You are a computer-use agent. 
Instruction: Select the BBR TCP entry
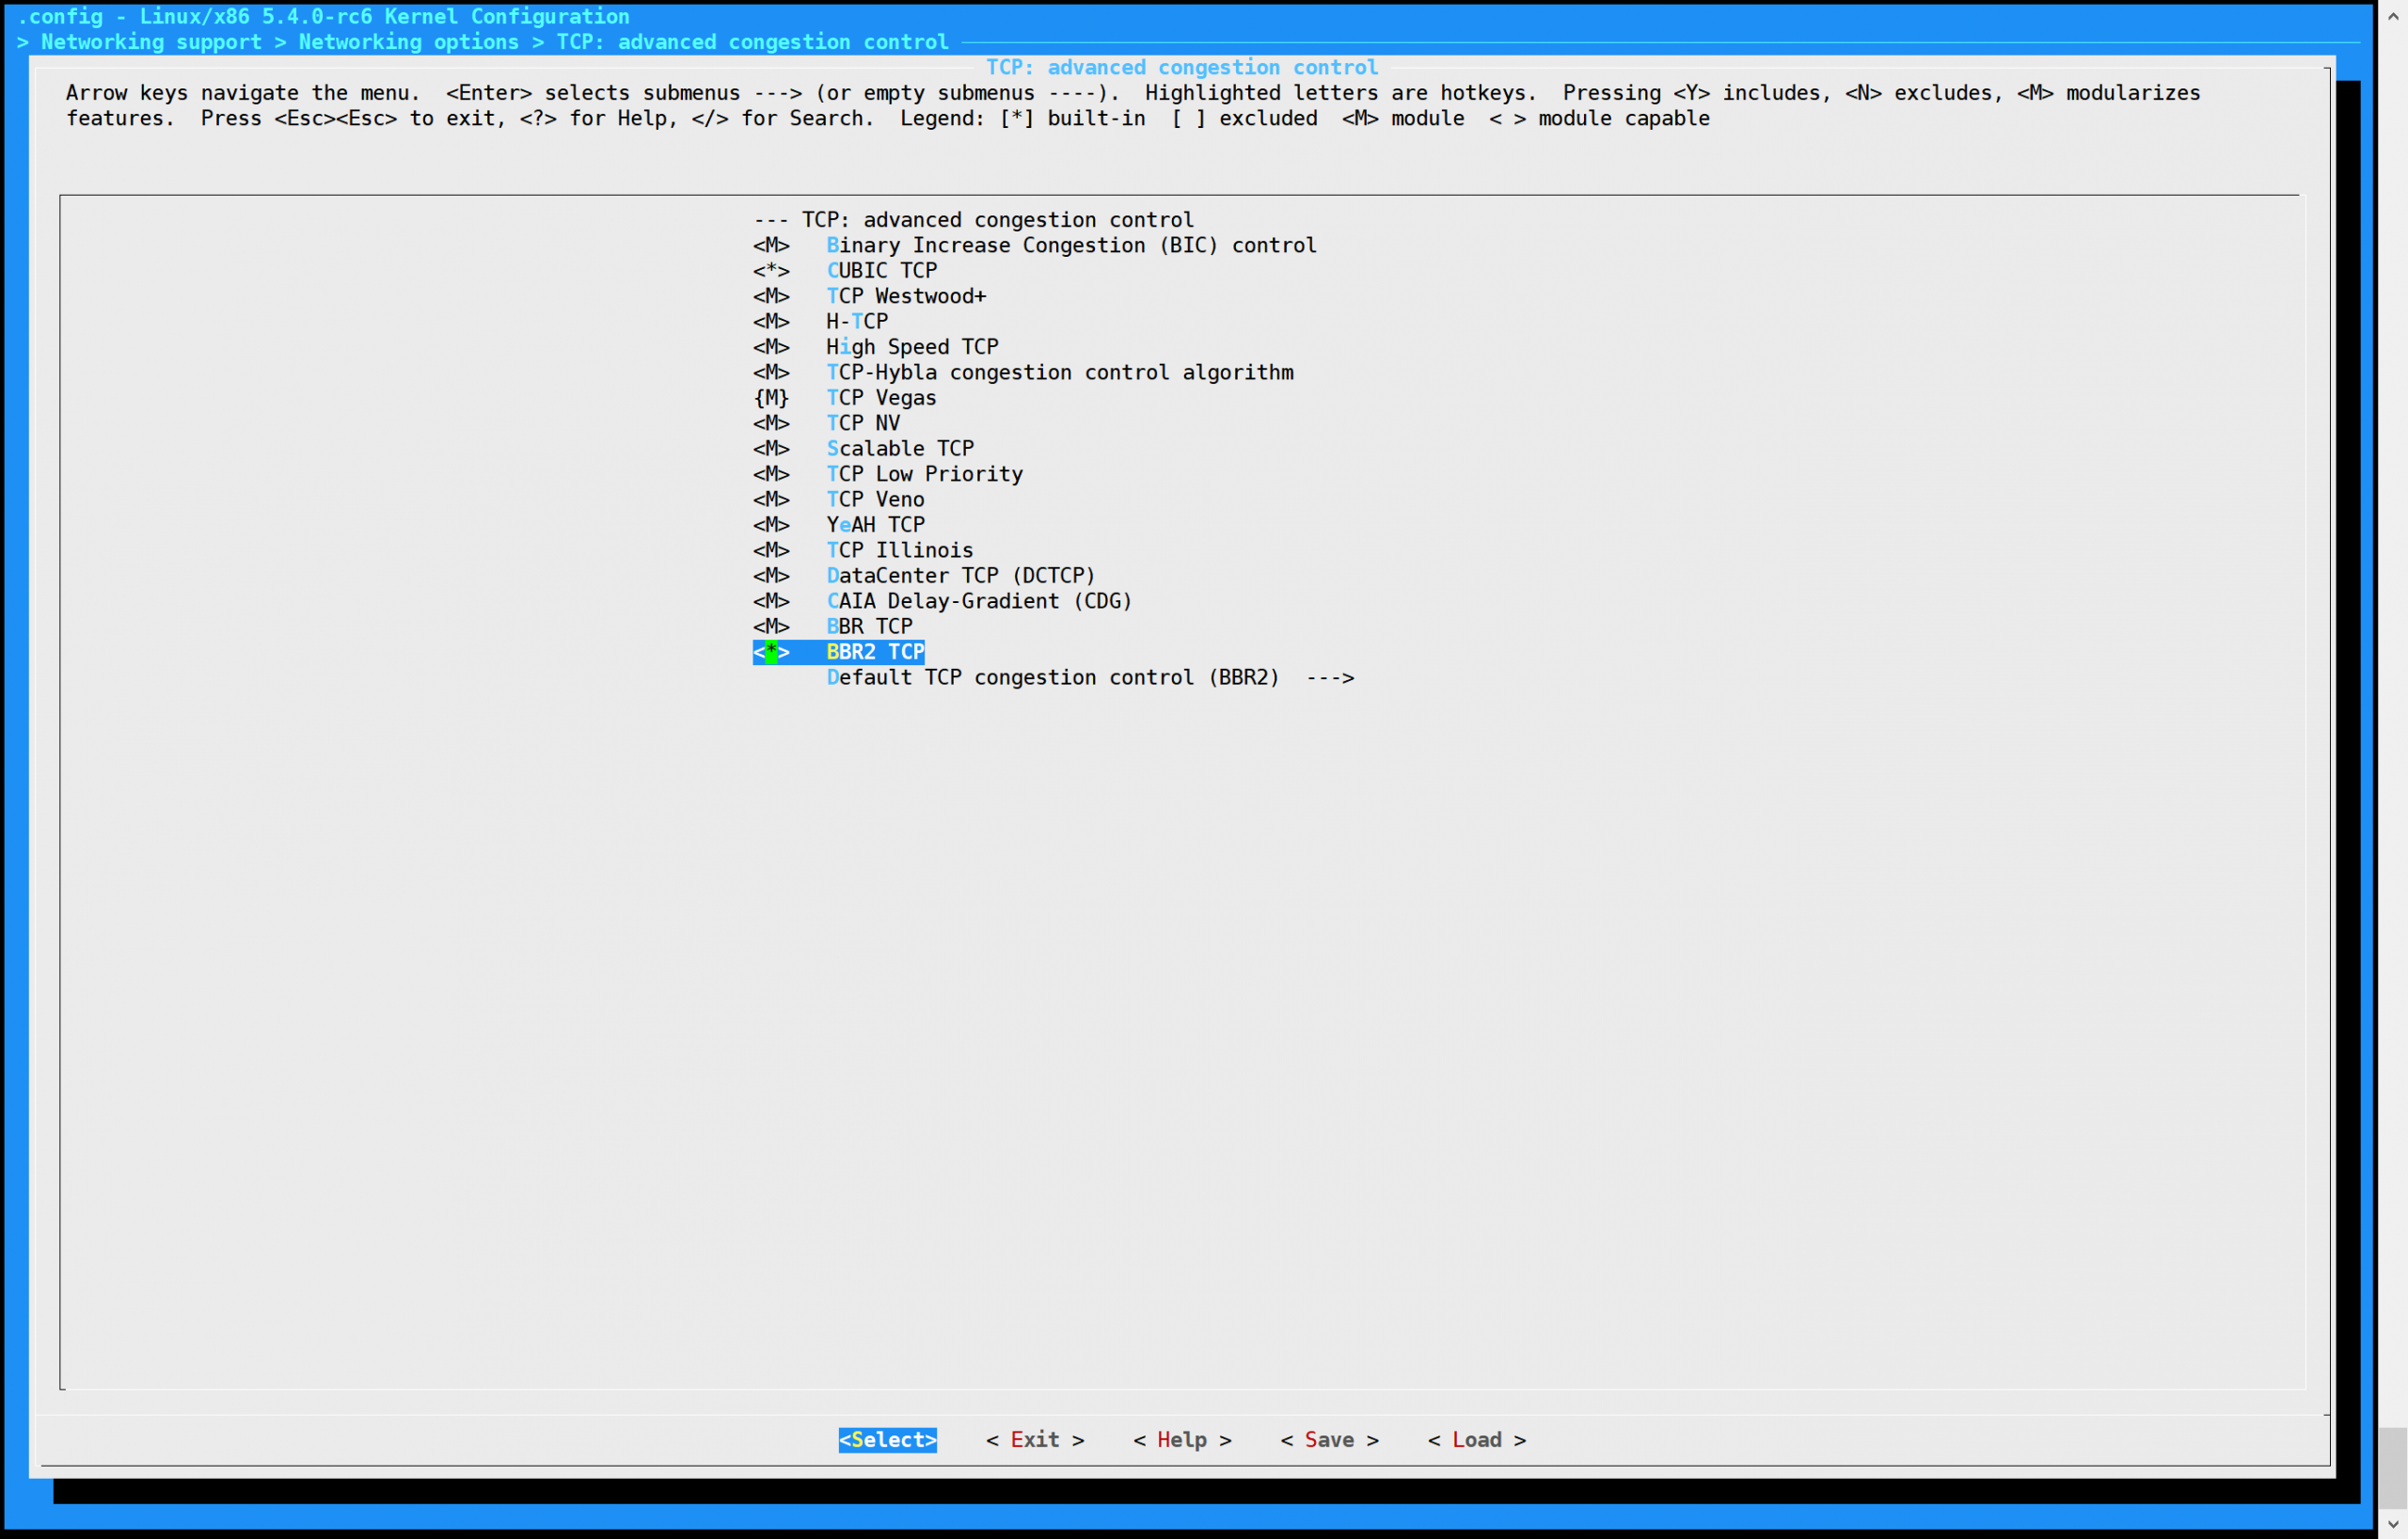tap(869, 627)
